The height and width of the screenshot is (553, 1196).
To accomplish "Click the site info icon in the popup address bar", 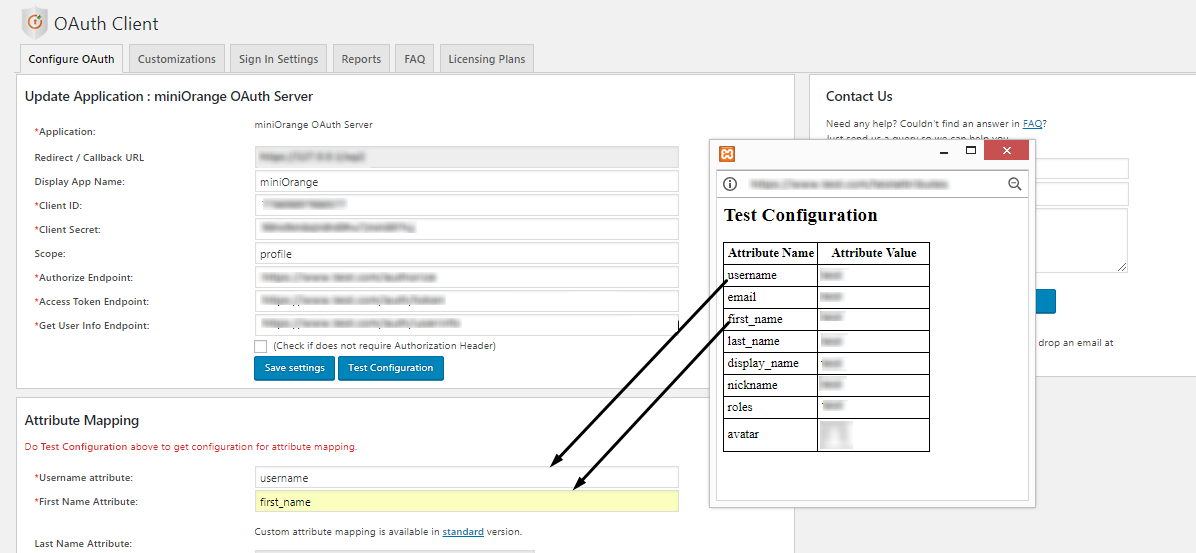I will coord(730,184).
